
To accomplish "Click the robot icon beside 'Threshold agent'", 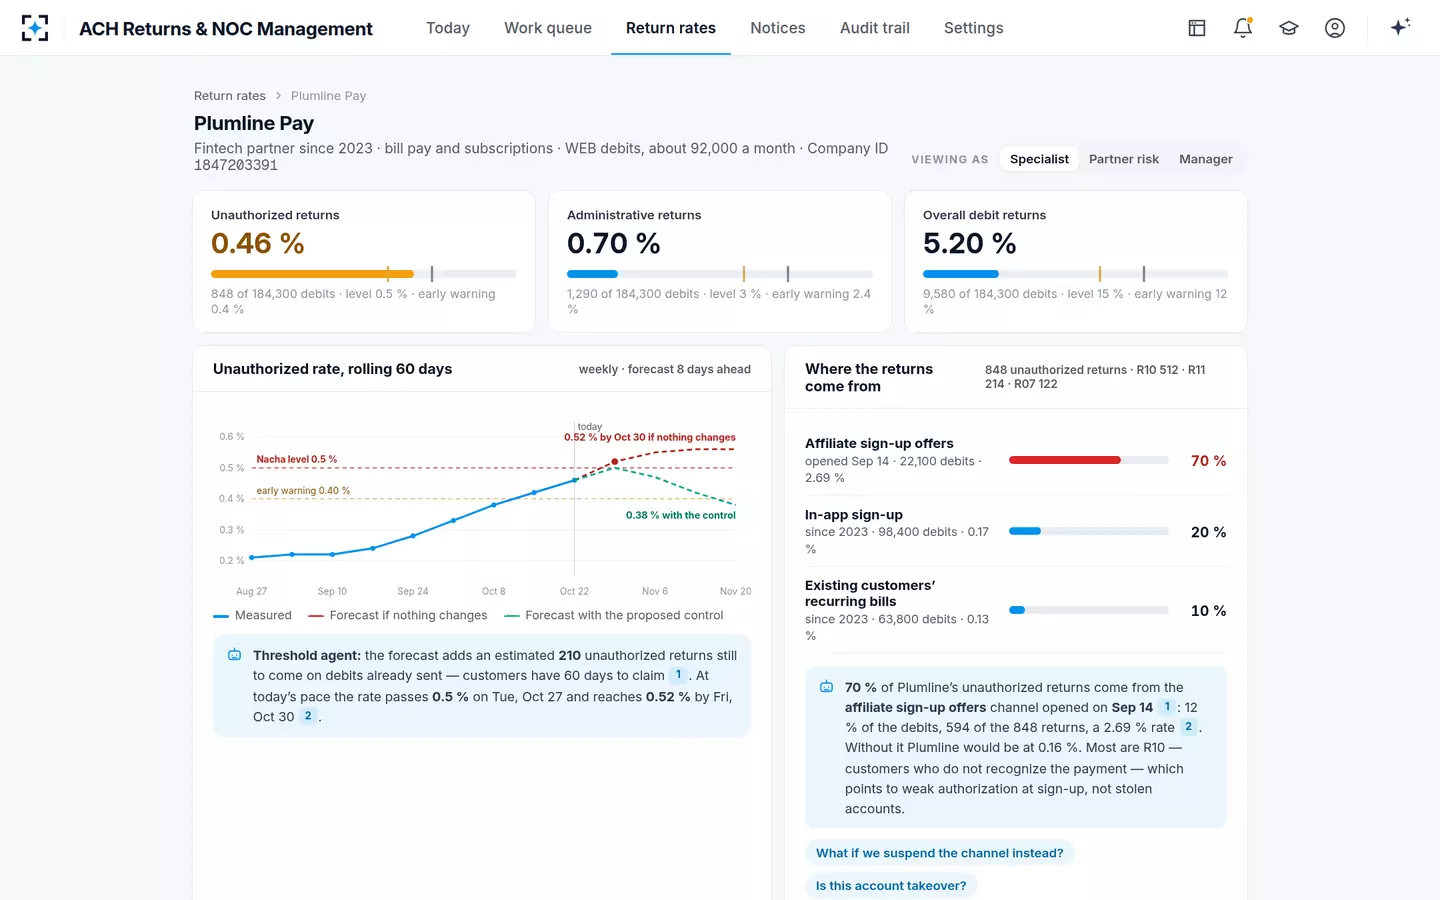I will pos(234,655).
